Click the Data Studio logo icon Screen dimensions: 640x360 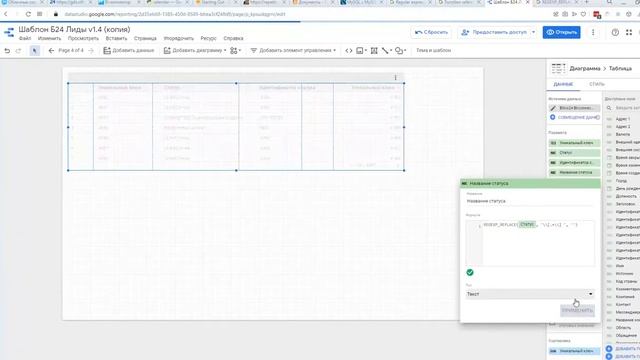coord(9,32)
